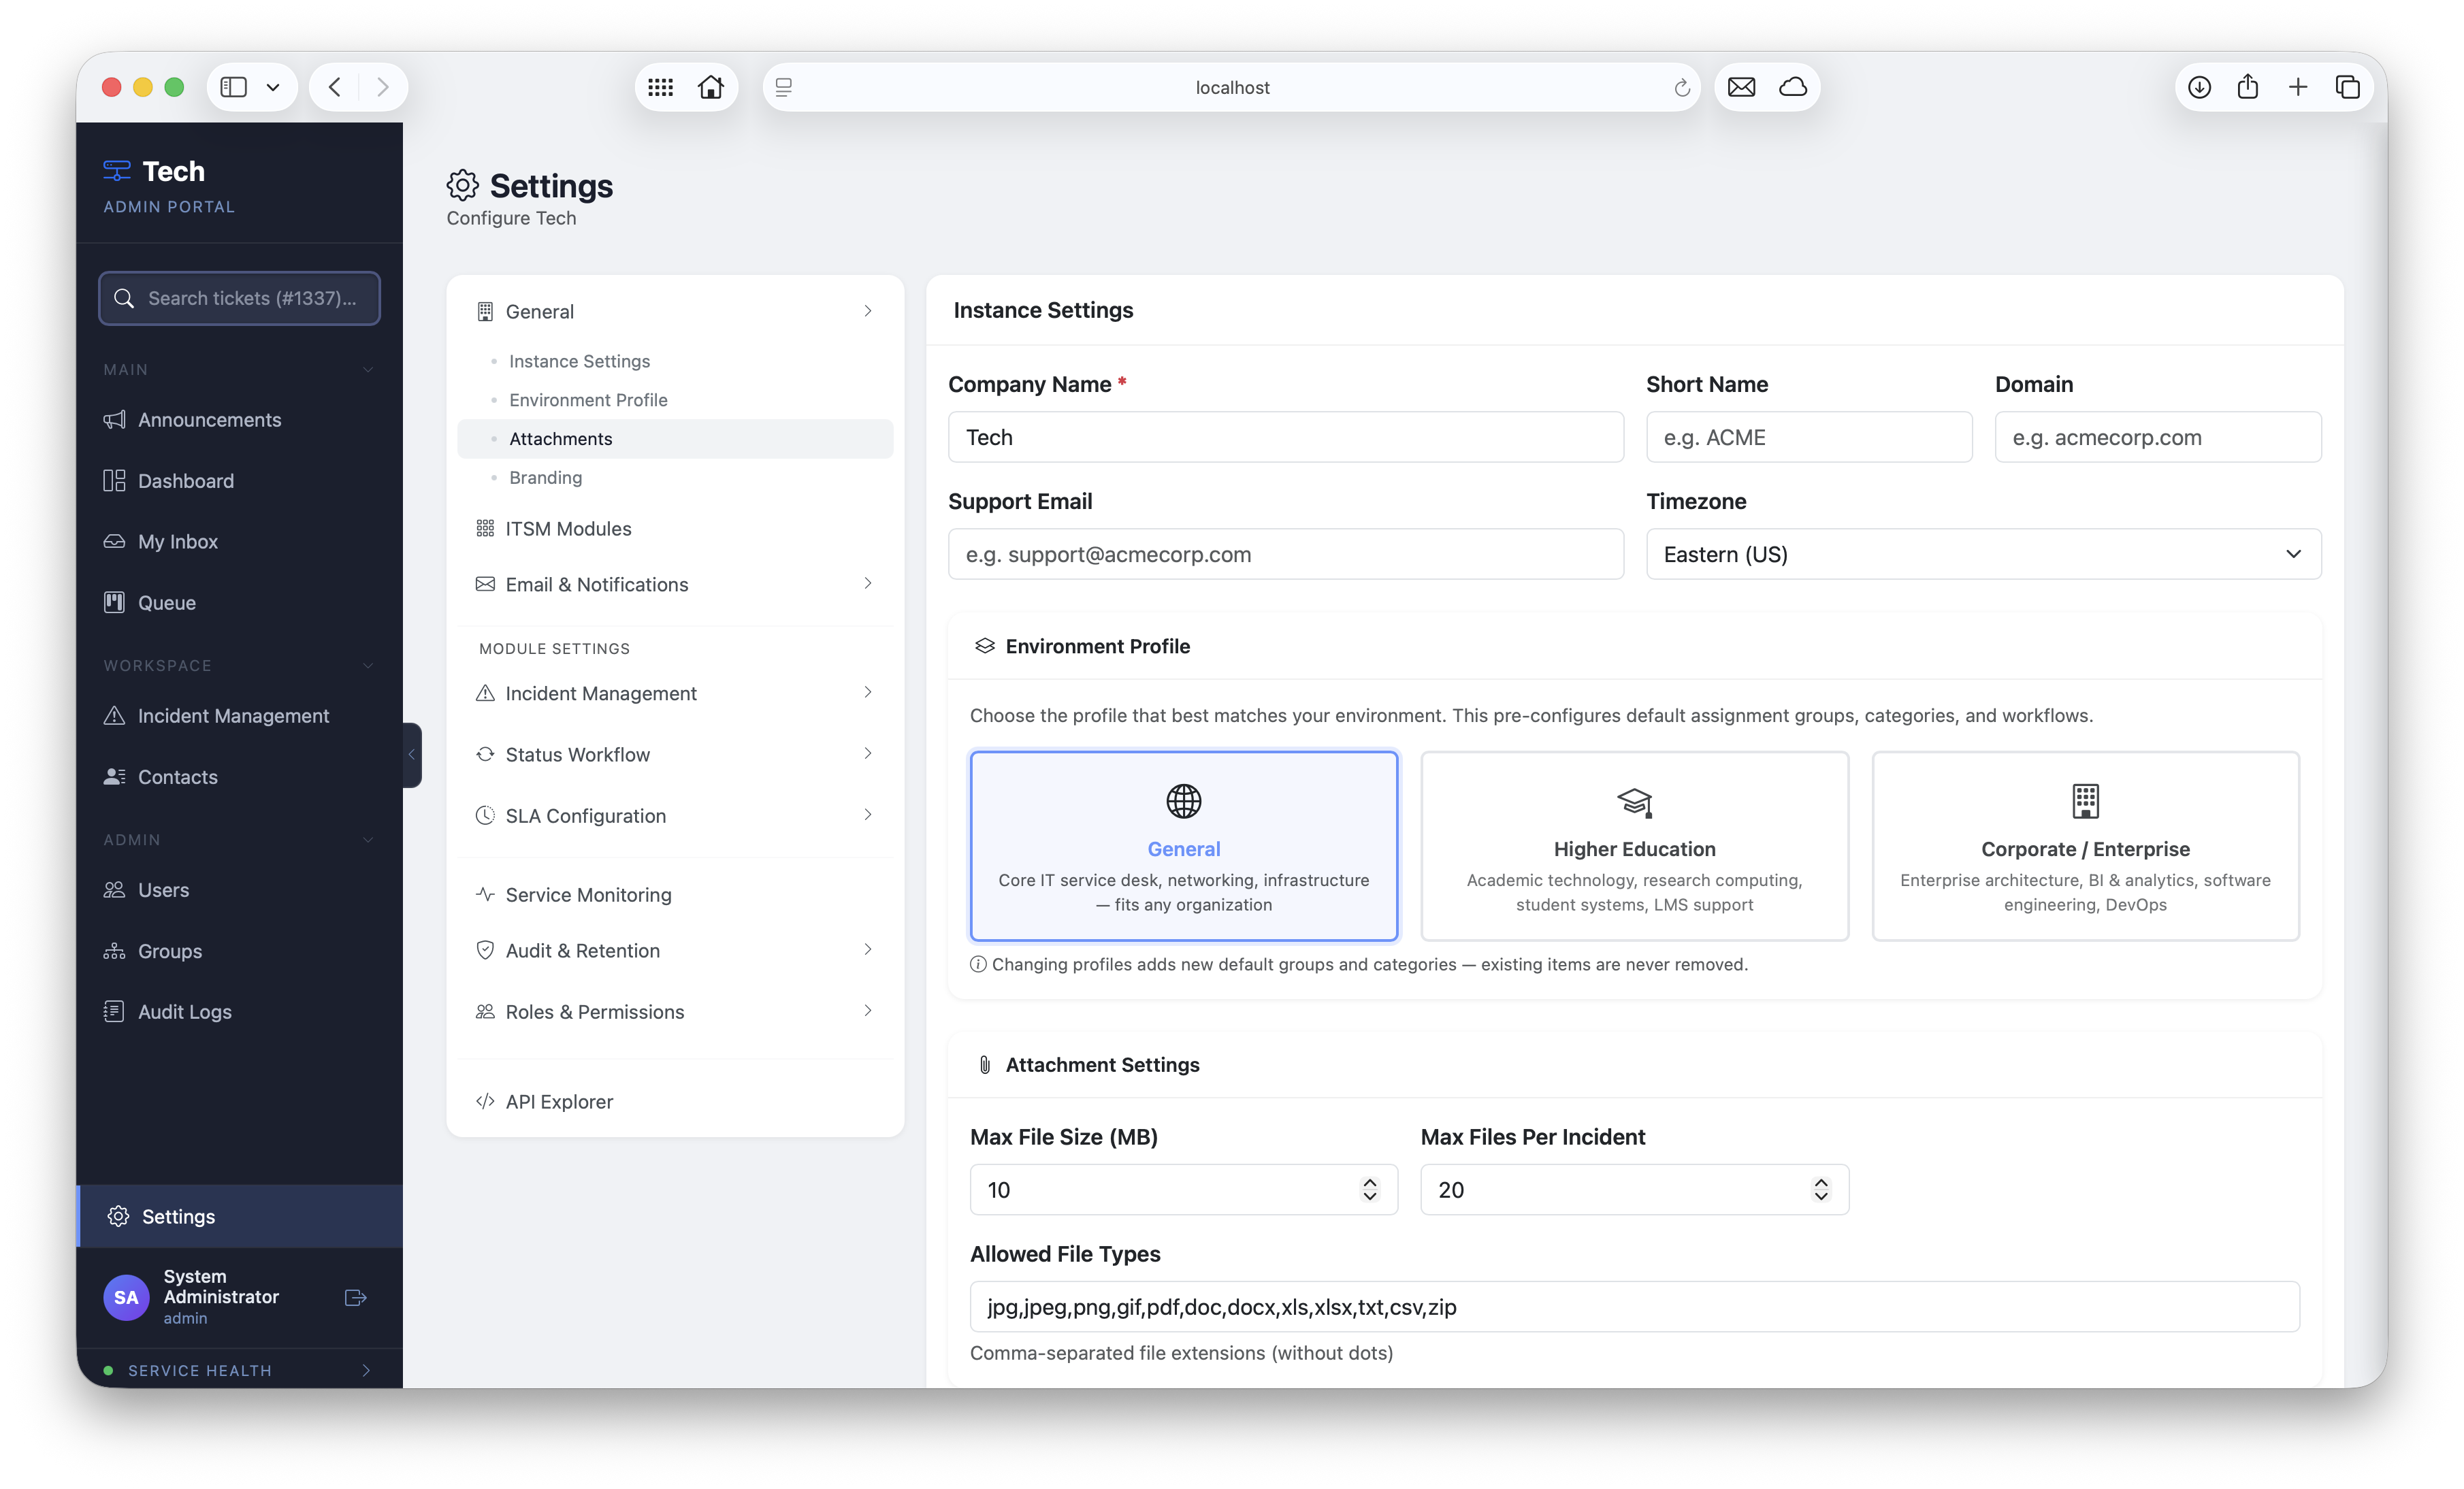Select the Corporate / Enterprise profile card
The width and height of the screenshot is (2464, 1489).
(x=2084, y=846)
